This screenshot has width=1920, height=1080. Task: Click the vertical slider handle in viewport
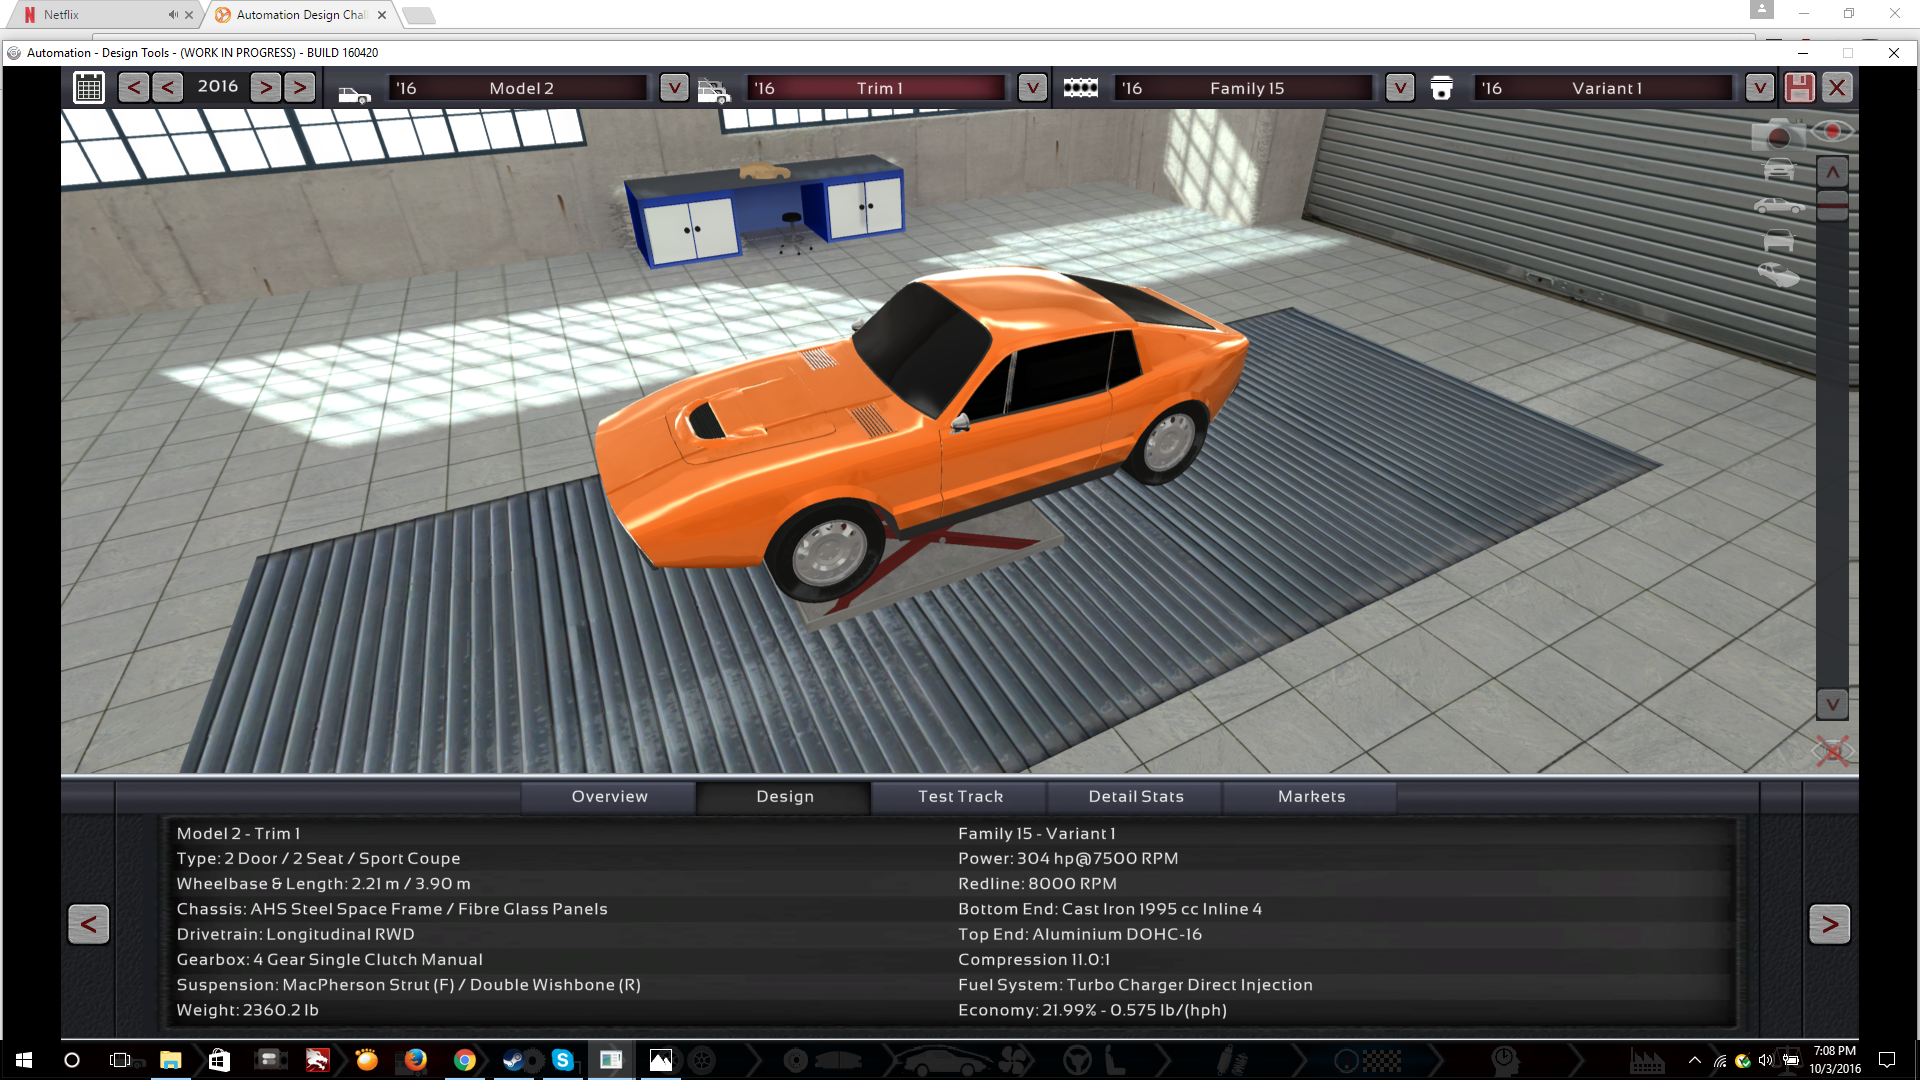tap(1832, 205)
